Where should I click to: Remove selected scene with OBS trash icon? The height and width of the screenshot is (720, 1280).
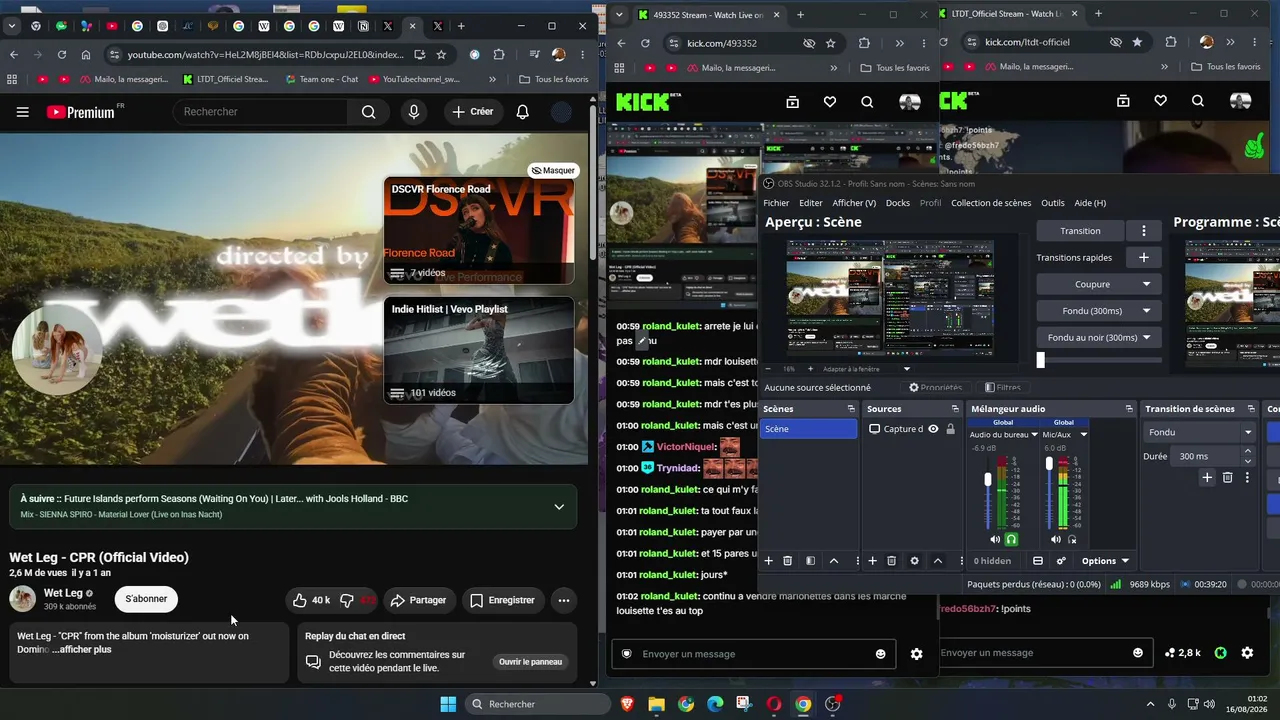[788, 561]
